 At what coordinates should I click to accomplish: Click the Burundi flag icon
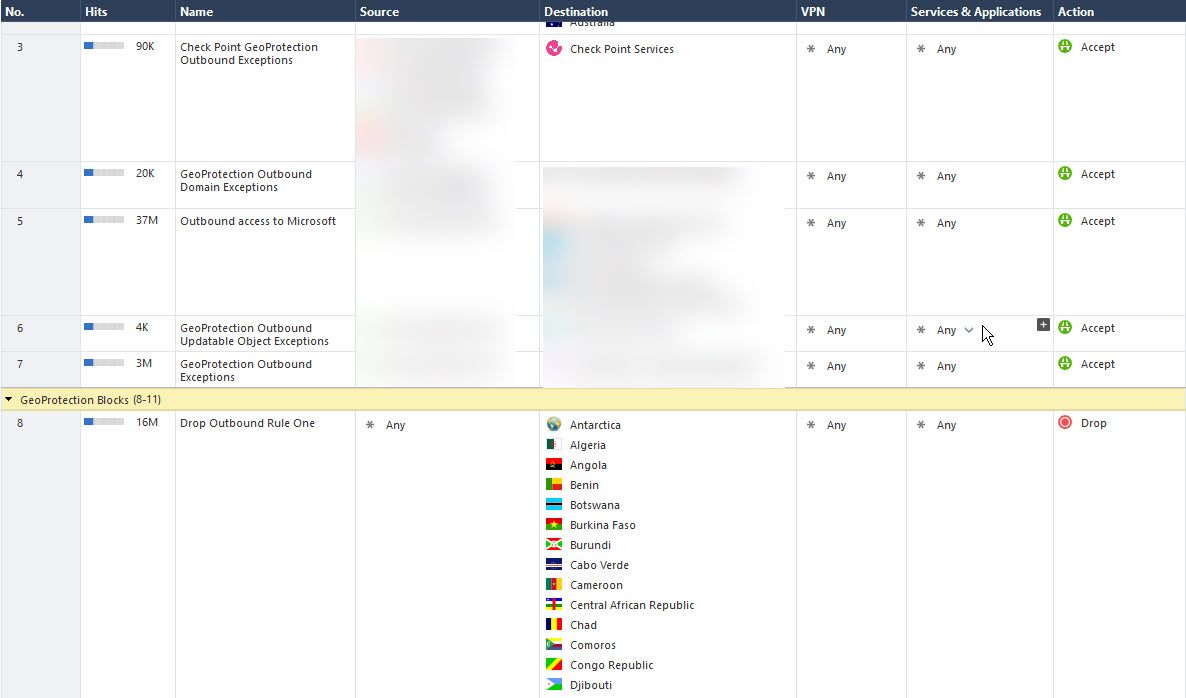(554, 544)
